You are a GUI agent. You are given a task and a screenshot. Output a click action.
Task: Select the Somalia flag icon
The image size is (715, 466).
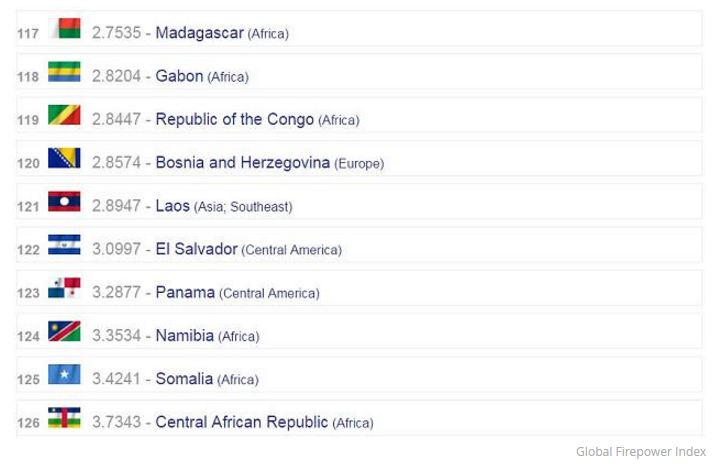[64, 374]
